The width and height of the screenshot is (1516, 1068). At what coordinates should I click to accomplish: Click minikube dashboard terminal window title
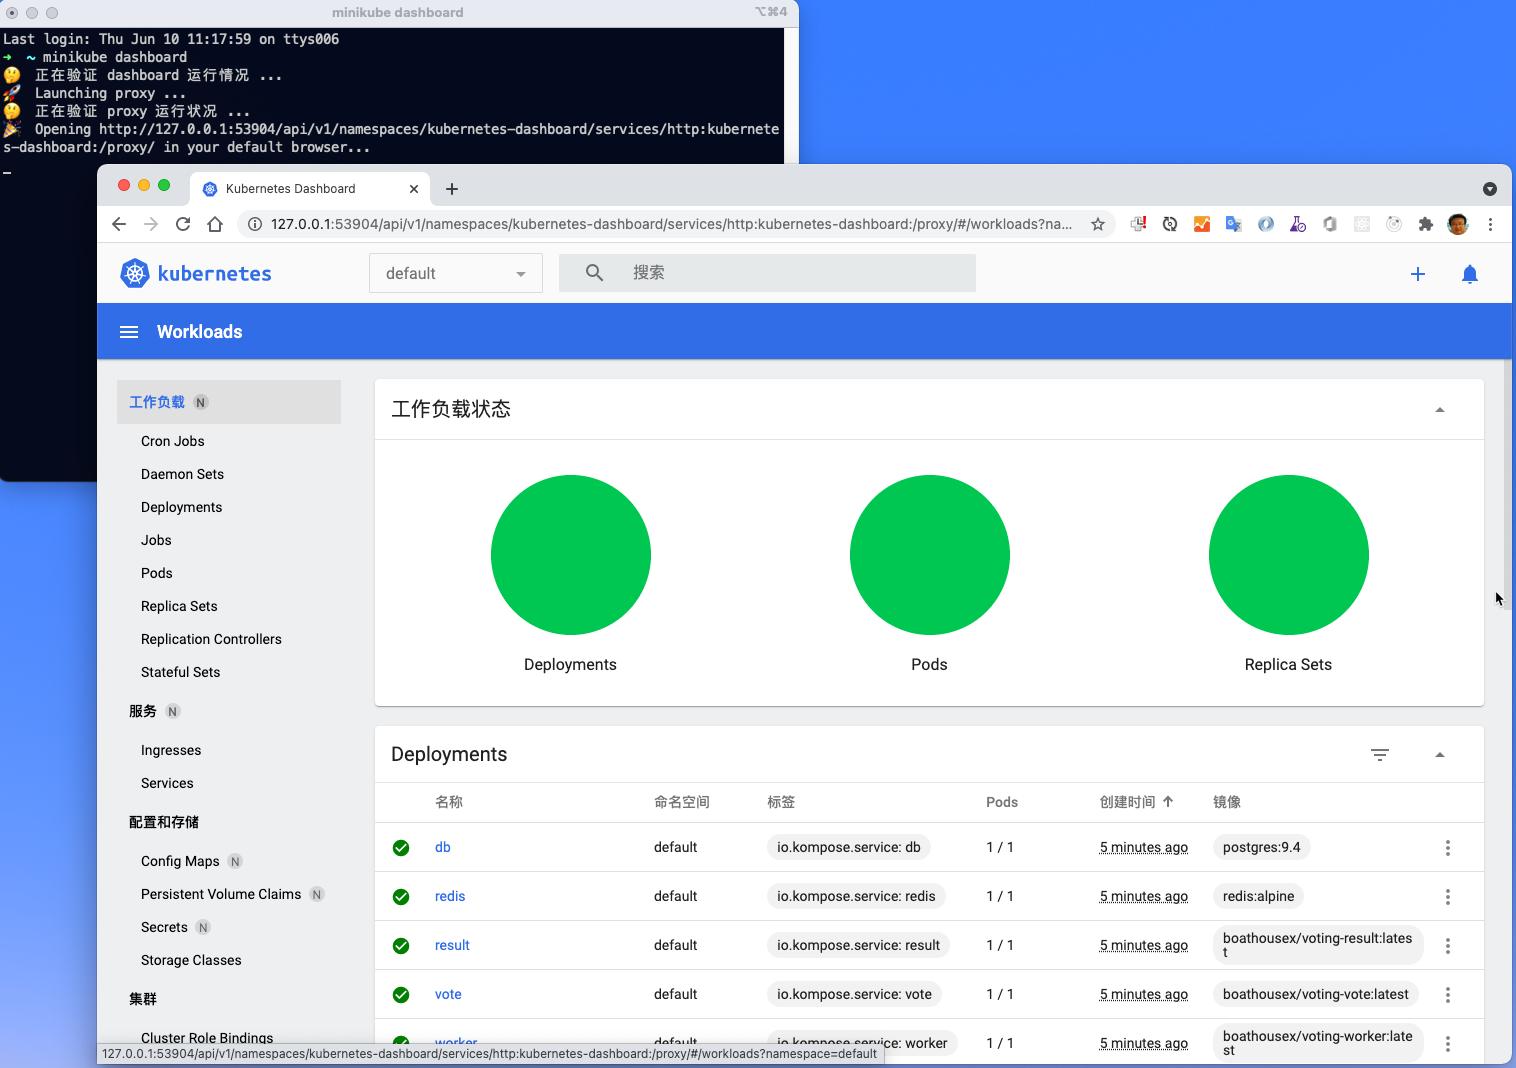[397, 12]
